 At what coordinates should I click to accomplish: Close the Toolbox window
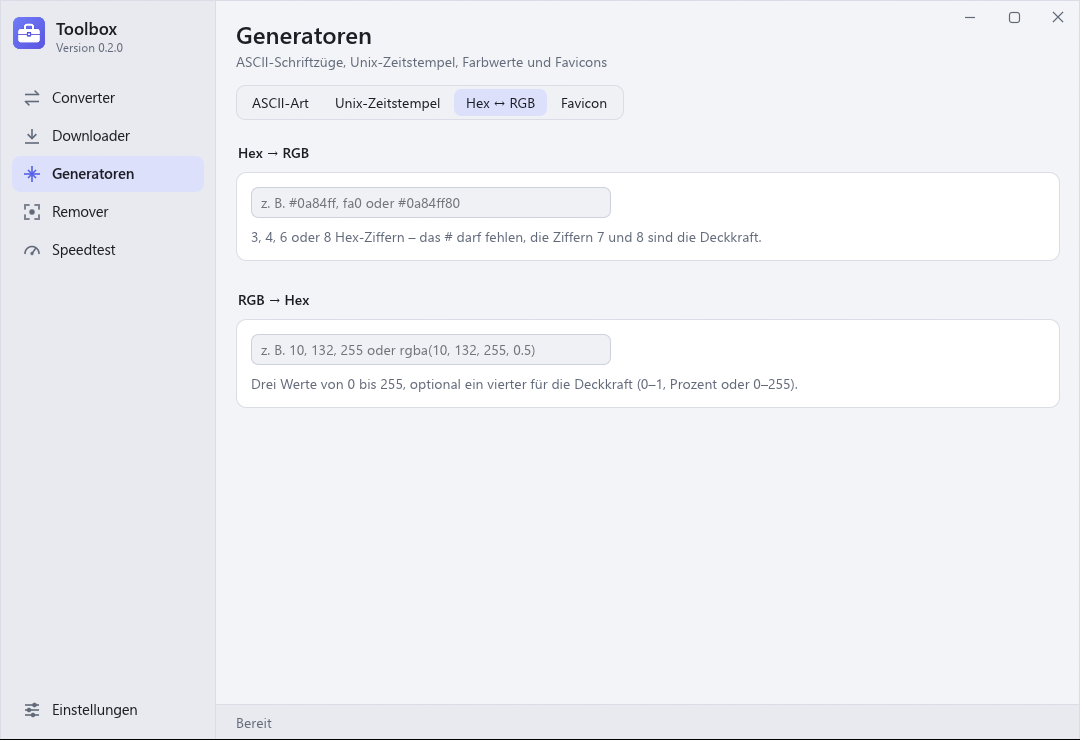[1058, 17]
